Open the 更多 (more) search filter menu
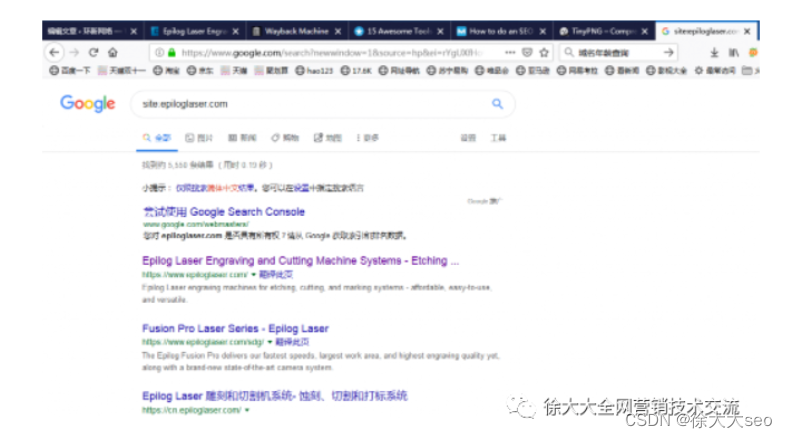 (x=367, y=138)
